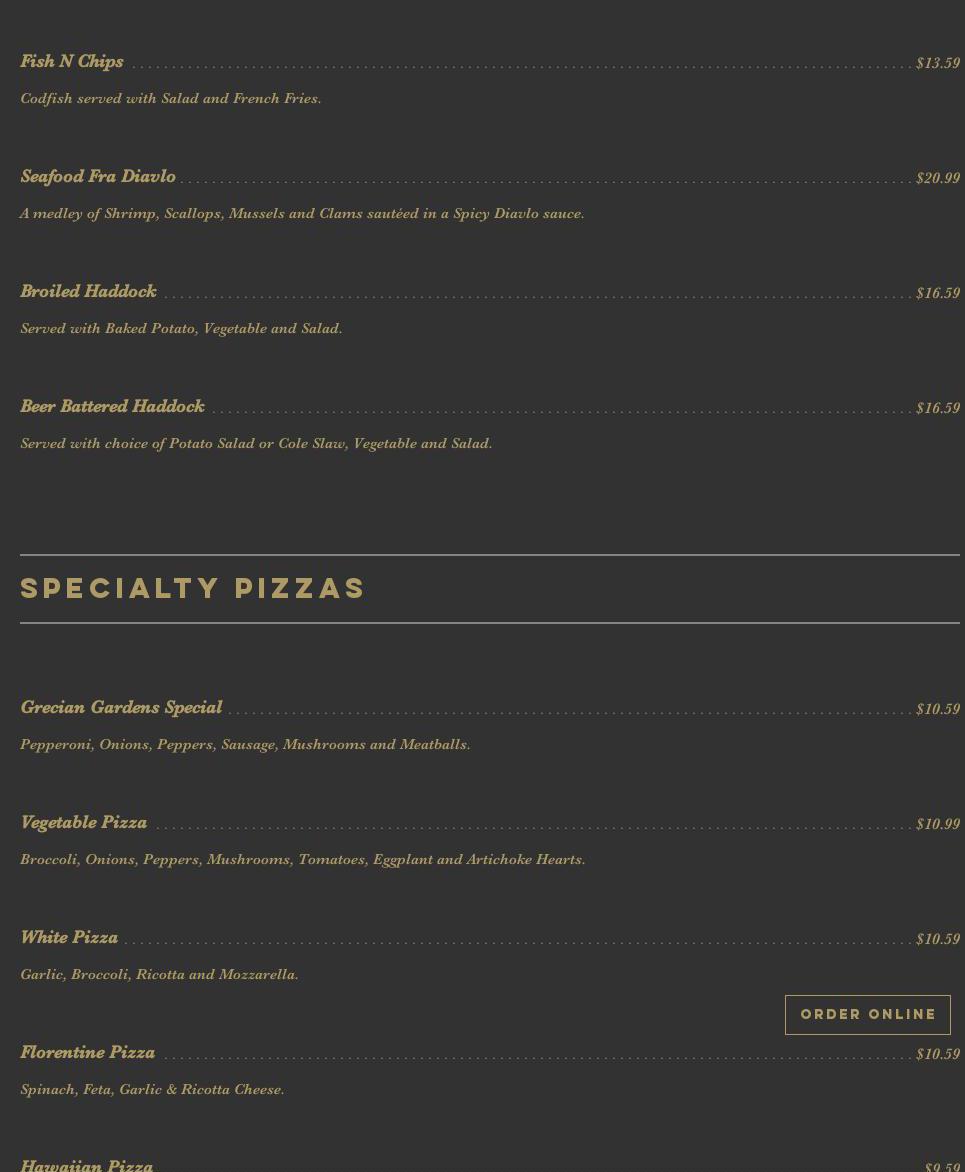Click the Codfish with Salad and French Fries description
Image resolution: width=965 pixels, height=1172 pixels.
[x=171, y=99]
